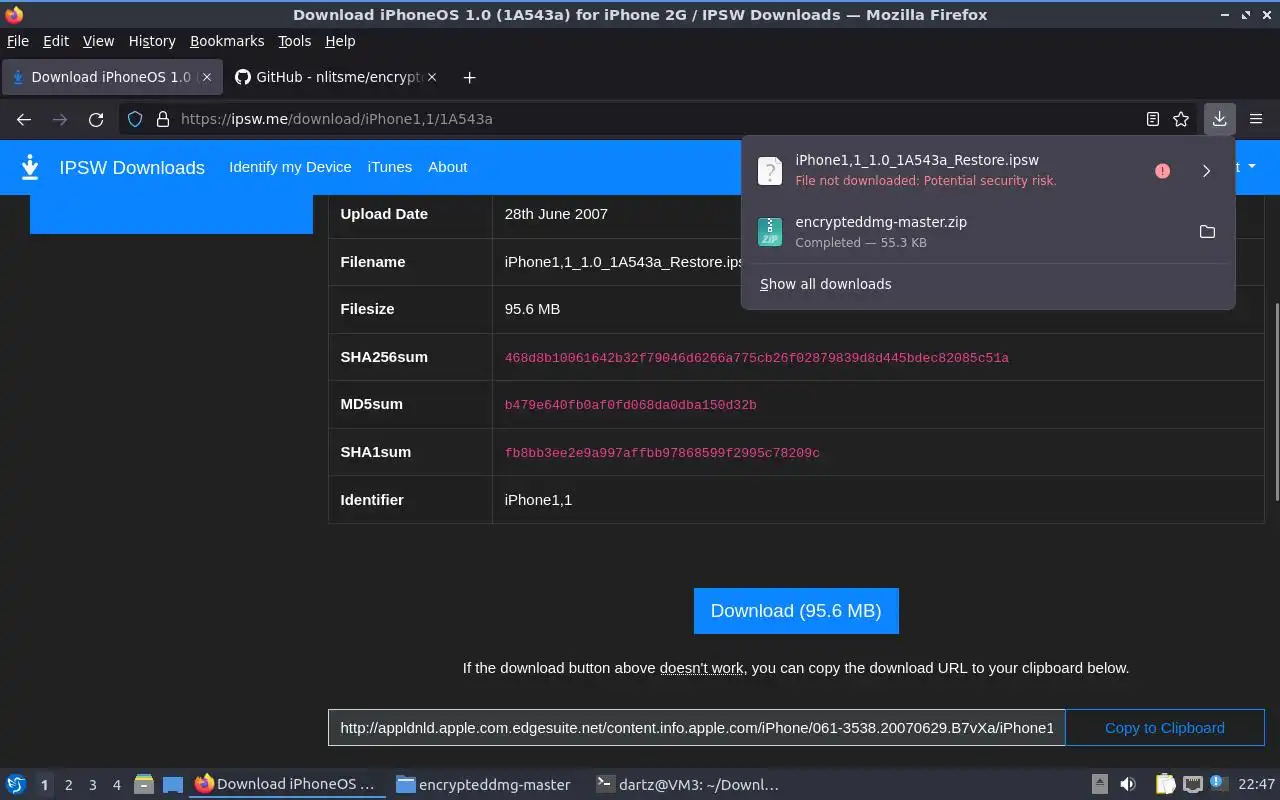1280x800 pixels.
Task: Click the page vertical scrollbar thumb
Action: pyautogui.click(x=1275, y=400)
